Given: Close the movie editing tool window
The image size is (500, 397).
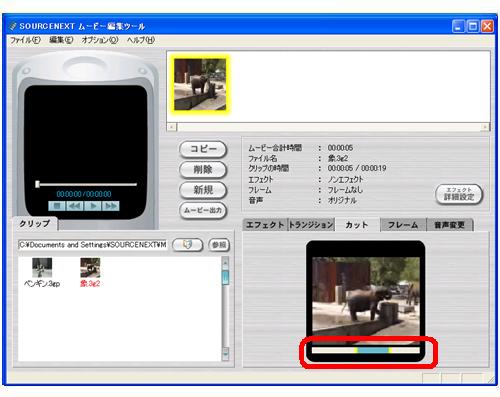Looking at the screenshot, I should (487, 26).
